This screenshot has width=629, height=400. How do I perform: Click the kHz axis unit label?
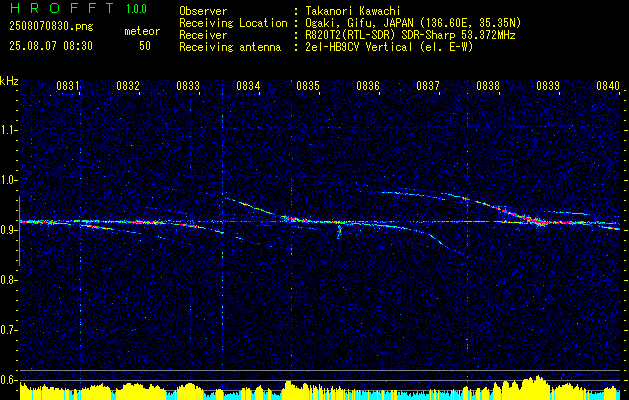tap(9, 81)
